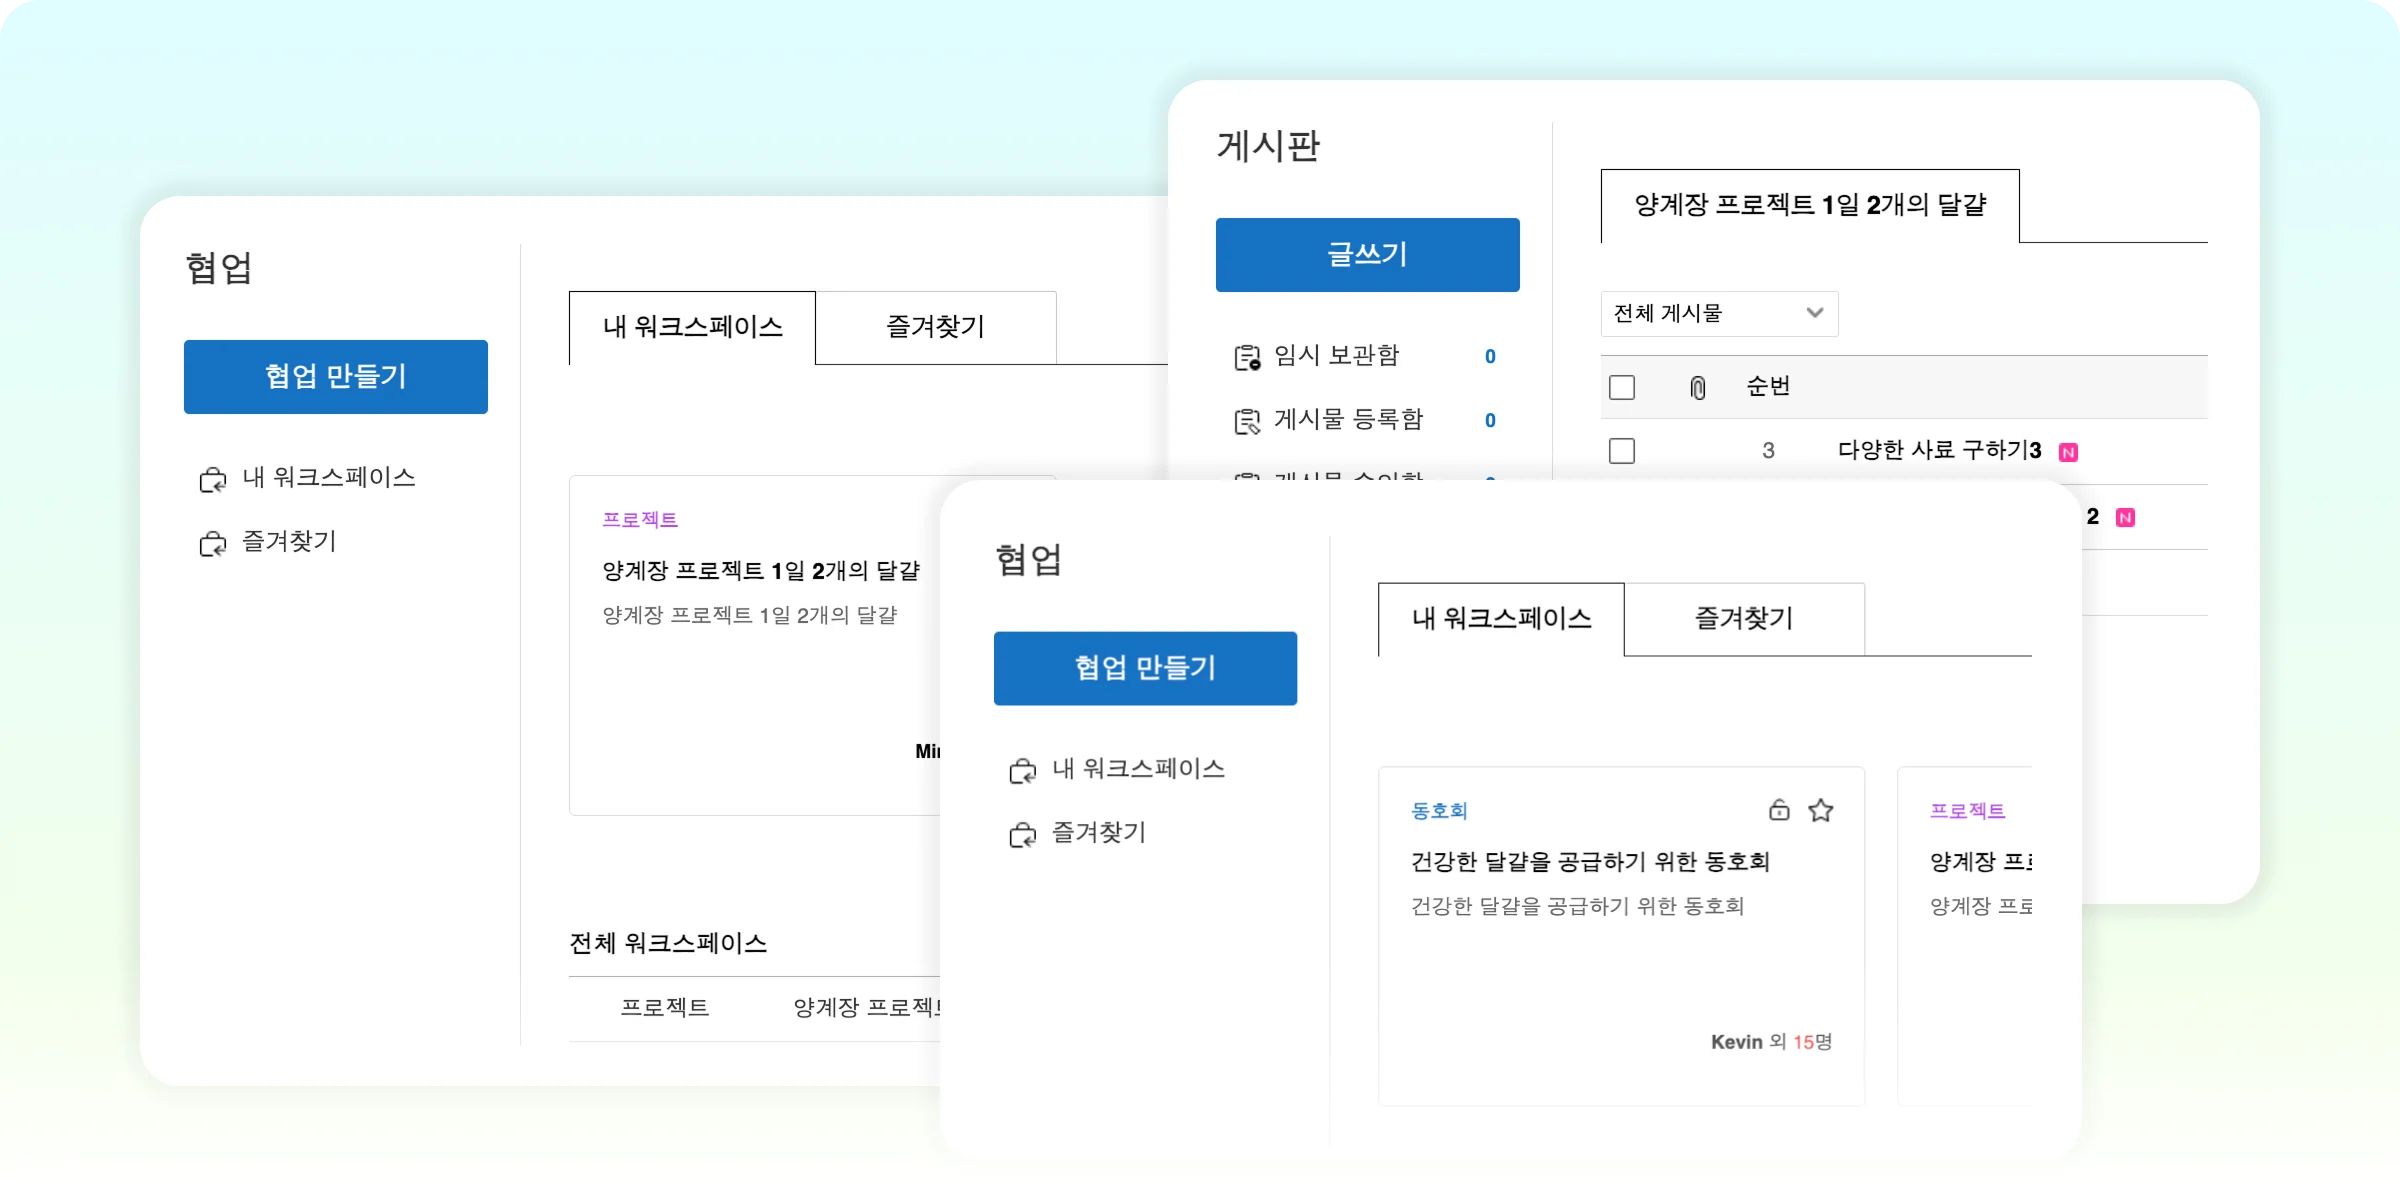Click the lock icon on 동호회 card
This screenshot has height=1200, width=2400.
1779,810
